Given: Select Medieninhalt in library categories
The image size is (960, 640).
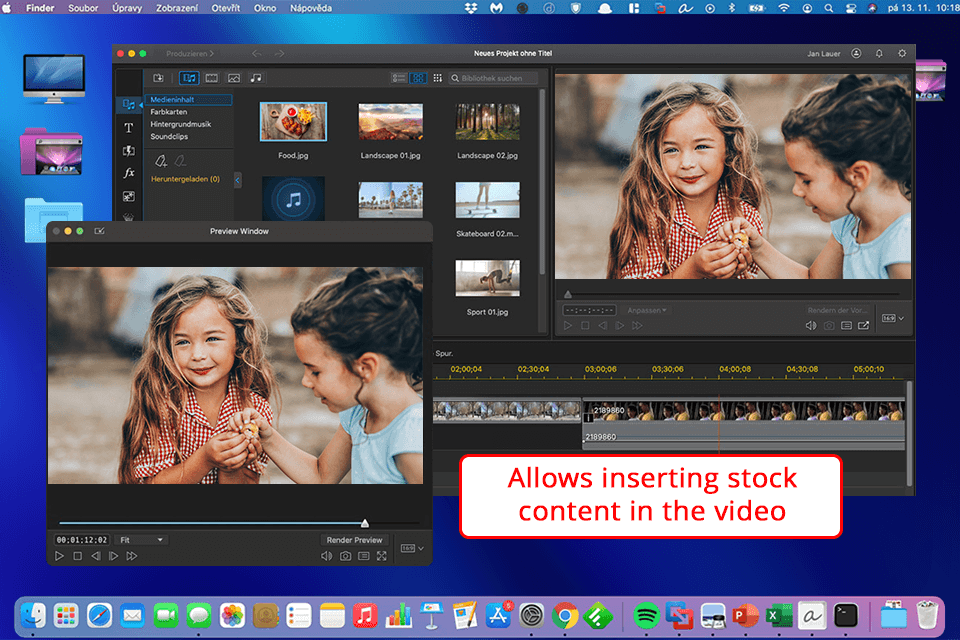Looking at the screenshot, I should pos(188,99).
